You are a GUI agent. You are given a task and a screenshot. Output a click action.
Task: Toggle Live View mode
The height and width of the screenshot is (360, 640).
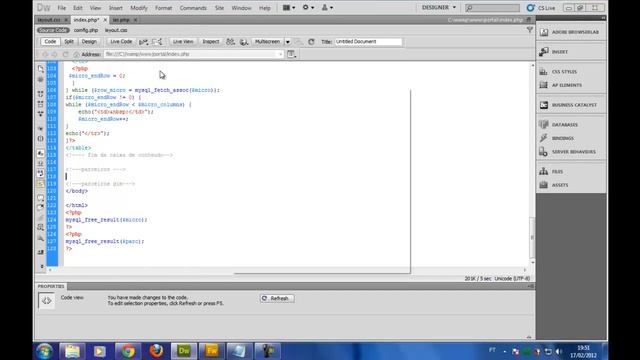(183, 42)
